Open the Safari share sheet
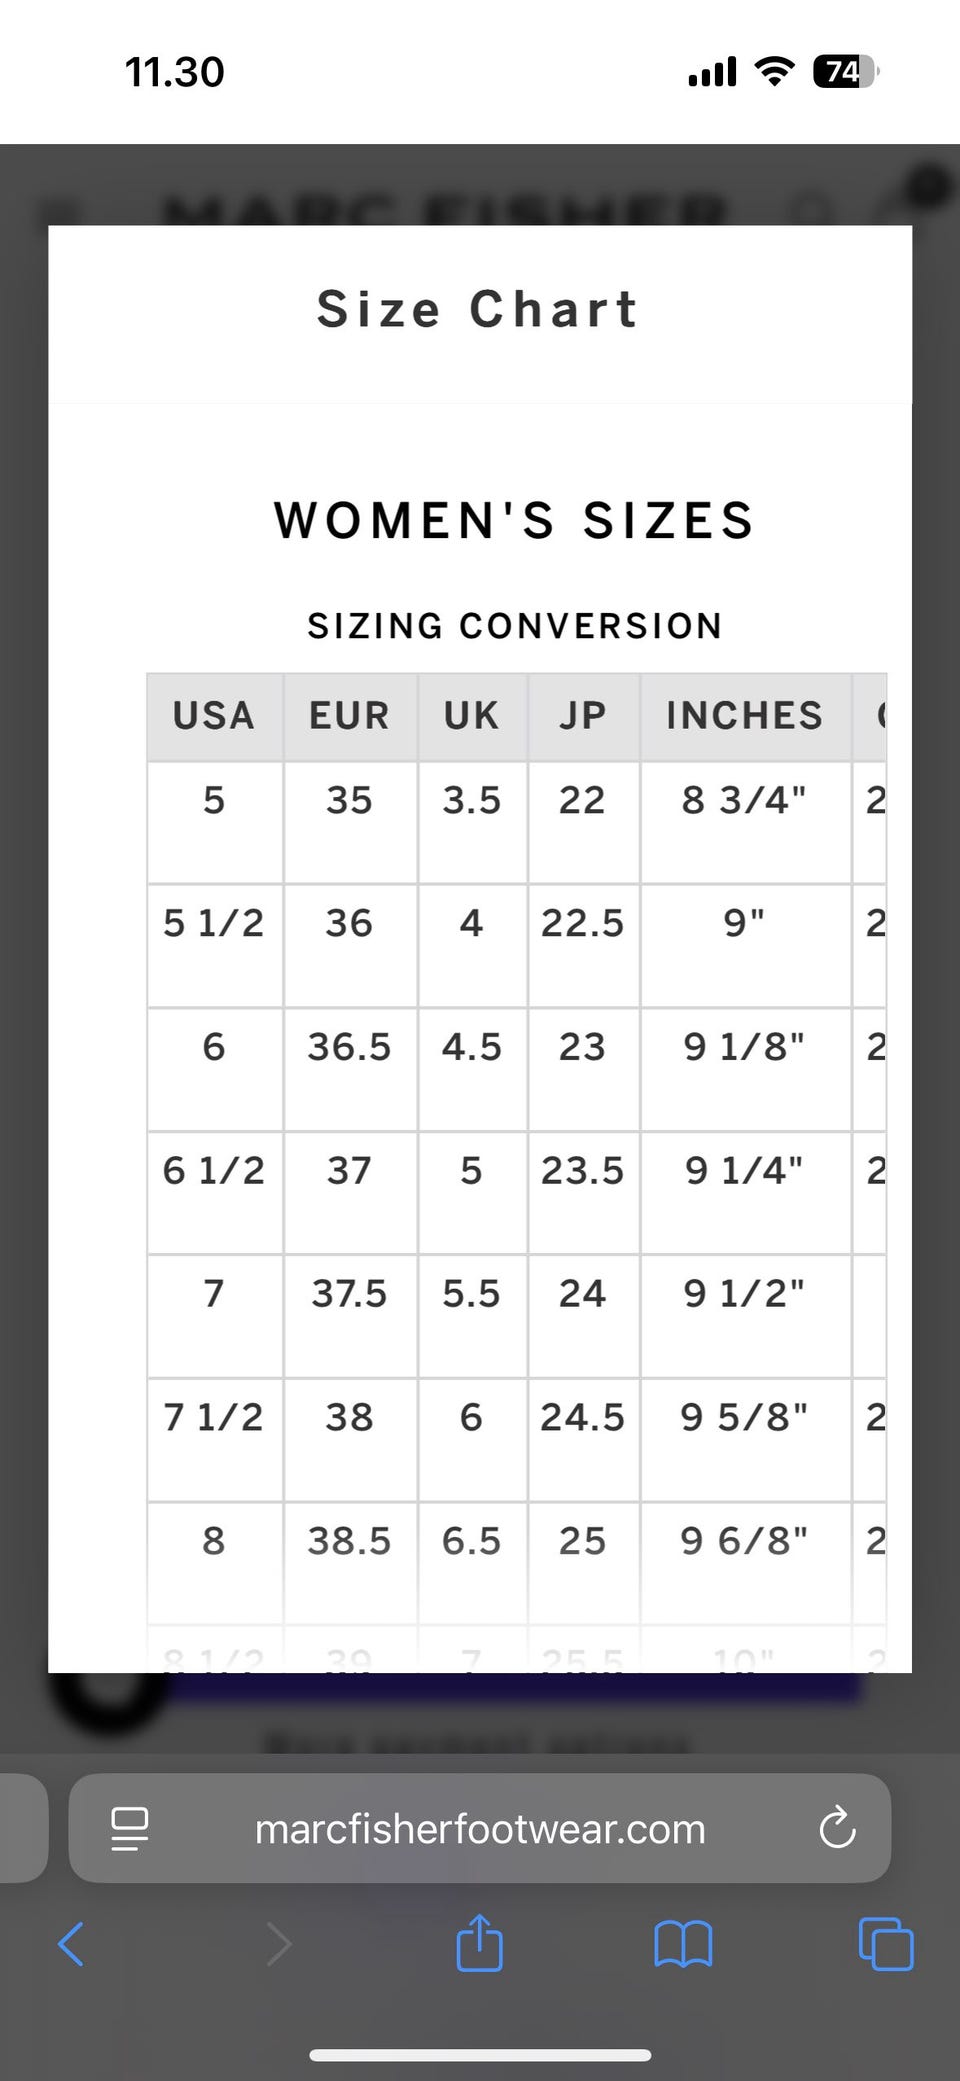Image resolution: width=960 pixels, height=2081 pixels. (x=479, y=1942)
